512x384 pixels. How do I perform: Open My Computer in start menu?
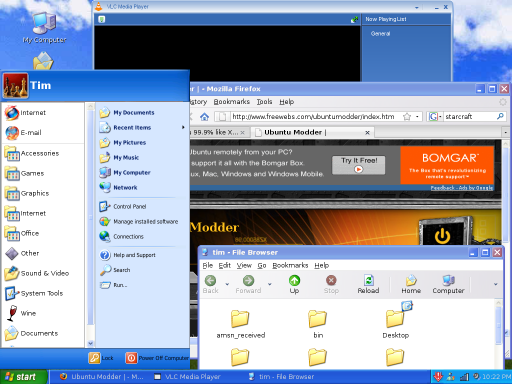[125, 172]
